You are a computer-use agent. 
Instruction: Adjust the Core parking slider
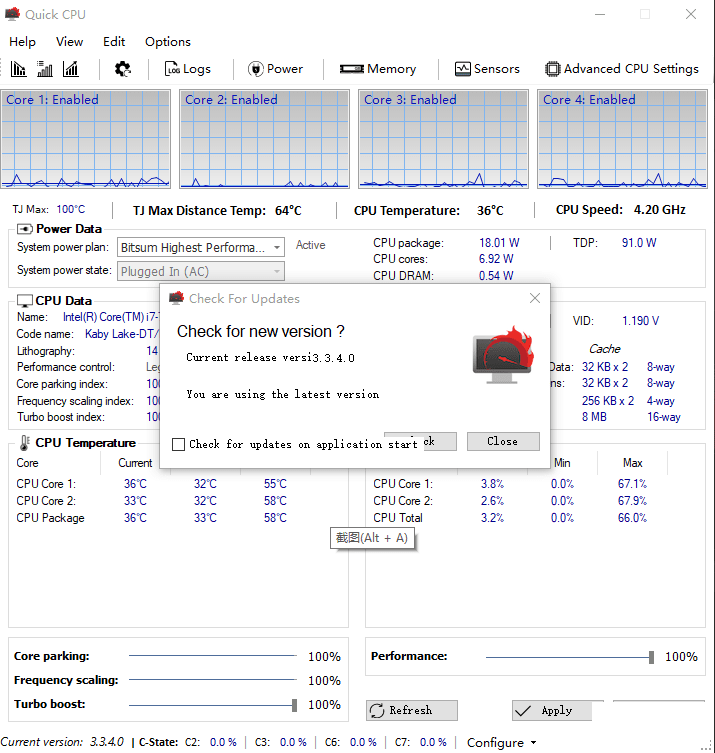(x=213, y=656)
